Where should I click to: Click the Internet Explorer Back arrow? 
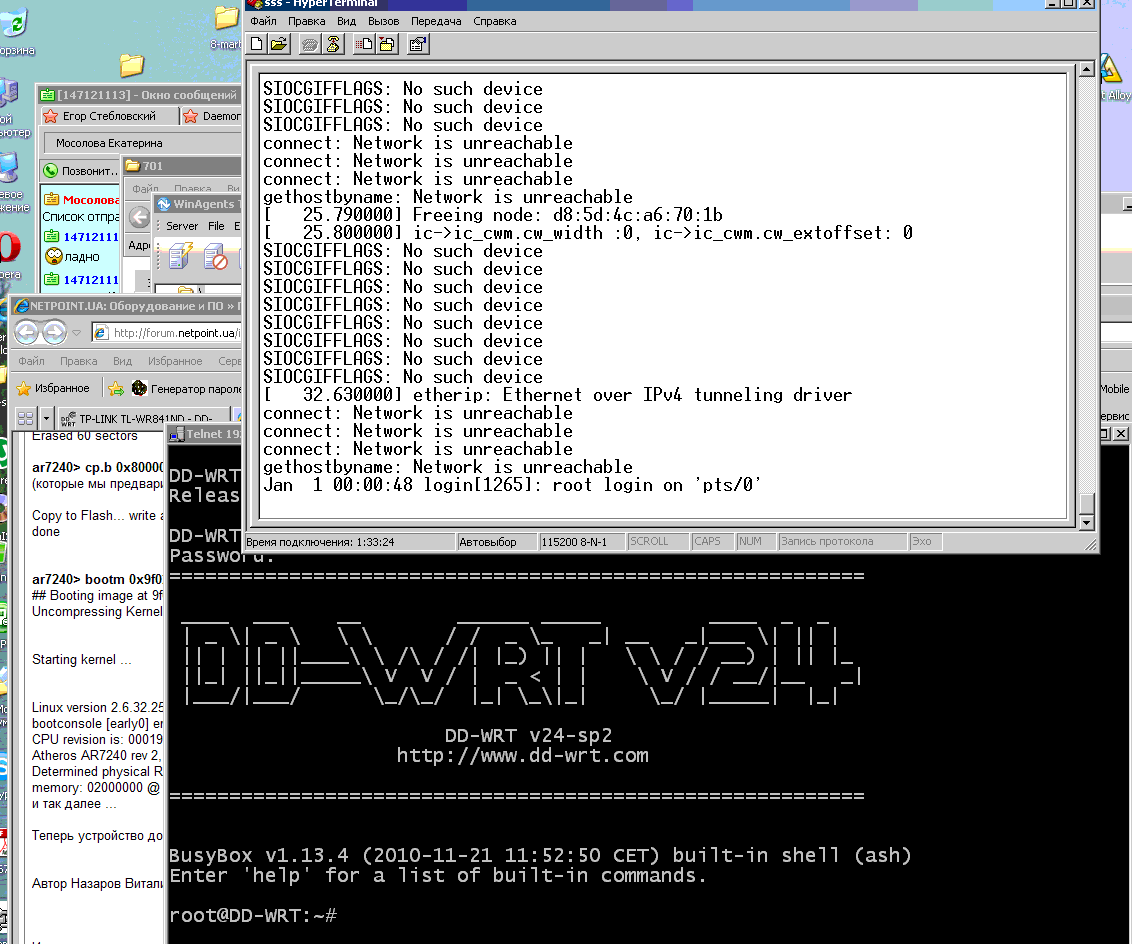pyautogui.click(x=27, y=332)
